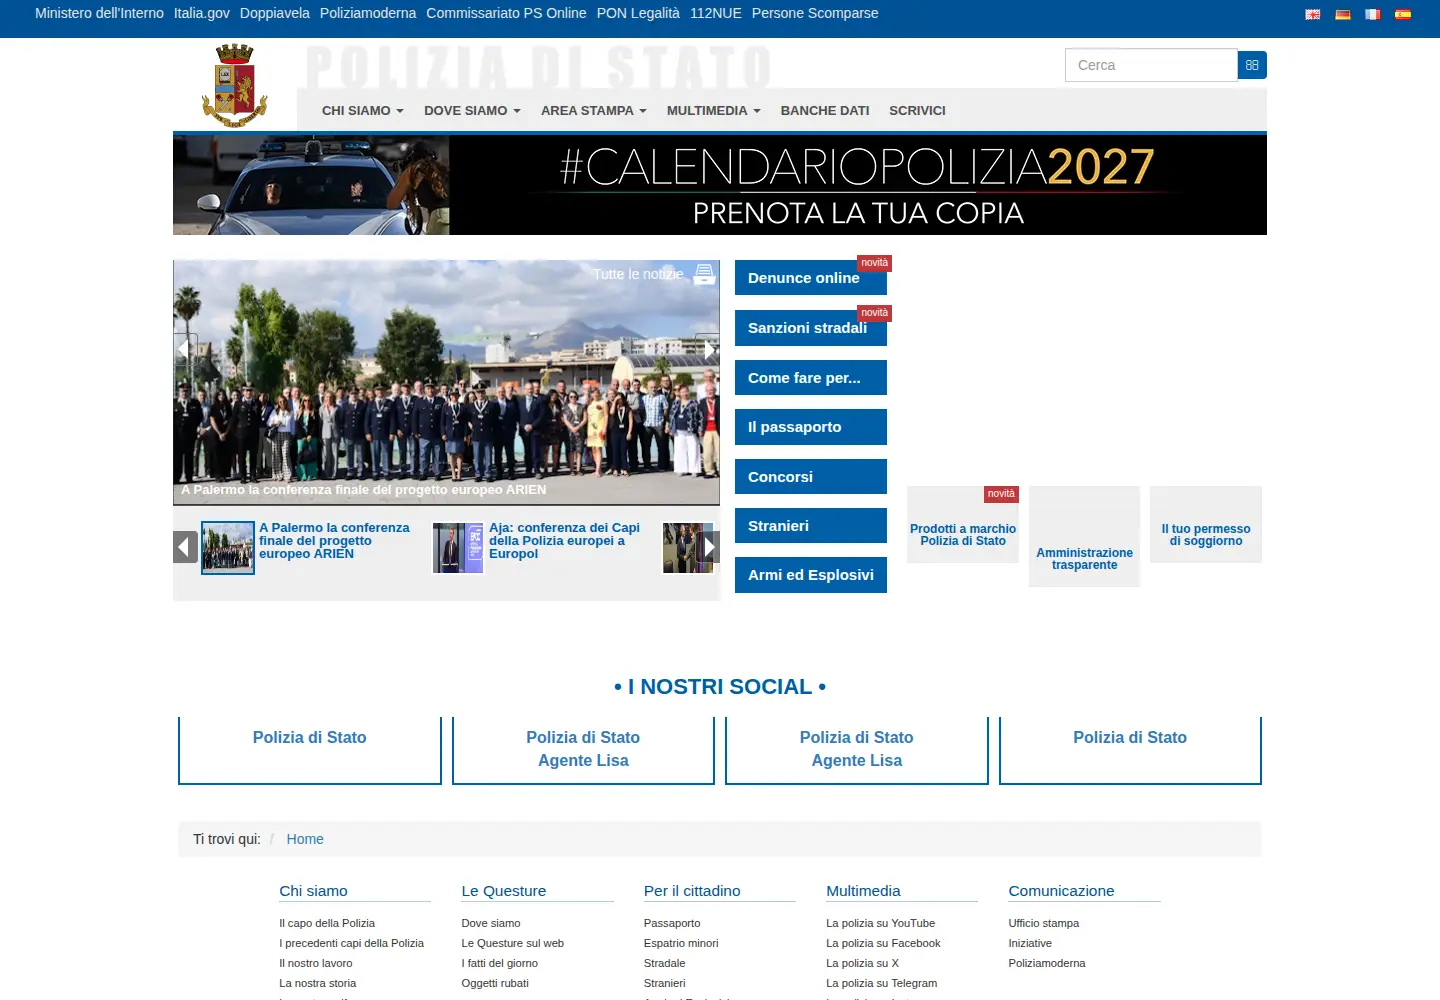
Task: Expand the AREA STAMPA menu
Action: (x=593, y=111)
